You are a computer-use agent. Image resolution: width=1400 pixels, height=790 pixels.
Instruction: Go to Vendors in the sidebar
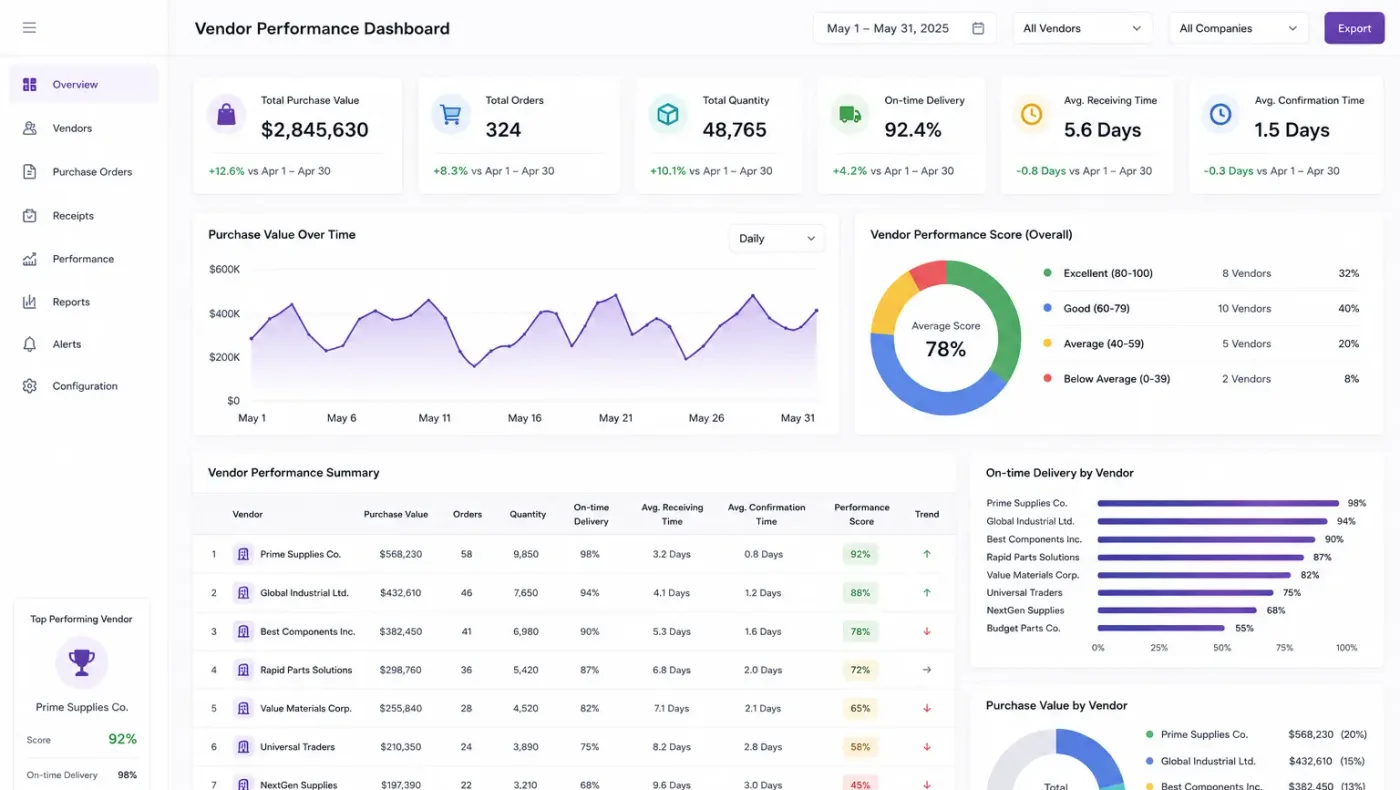coord(84,128)
